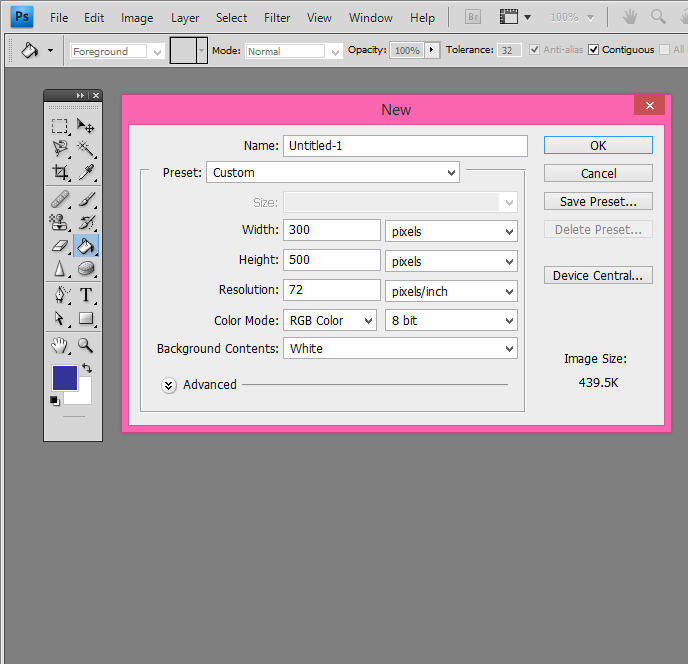Open the Height units dropdown

451,261
